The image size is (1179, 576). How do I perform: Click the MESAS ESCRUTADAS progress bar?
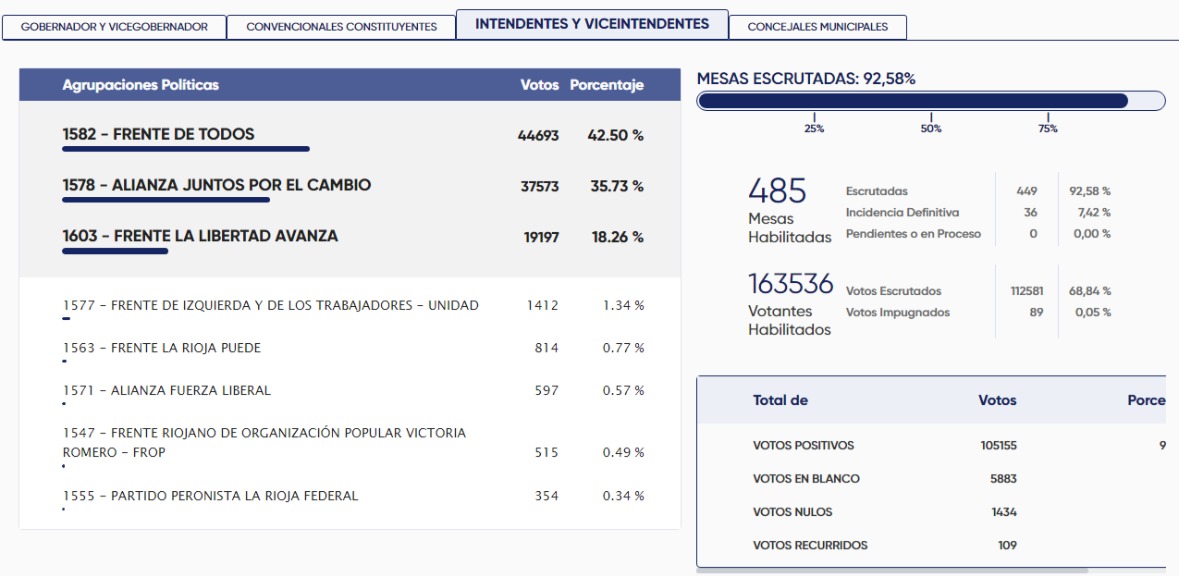coord(930,100)
